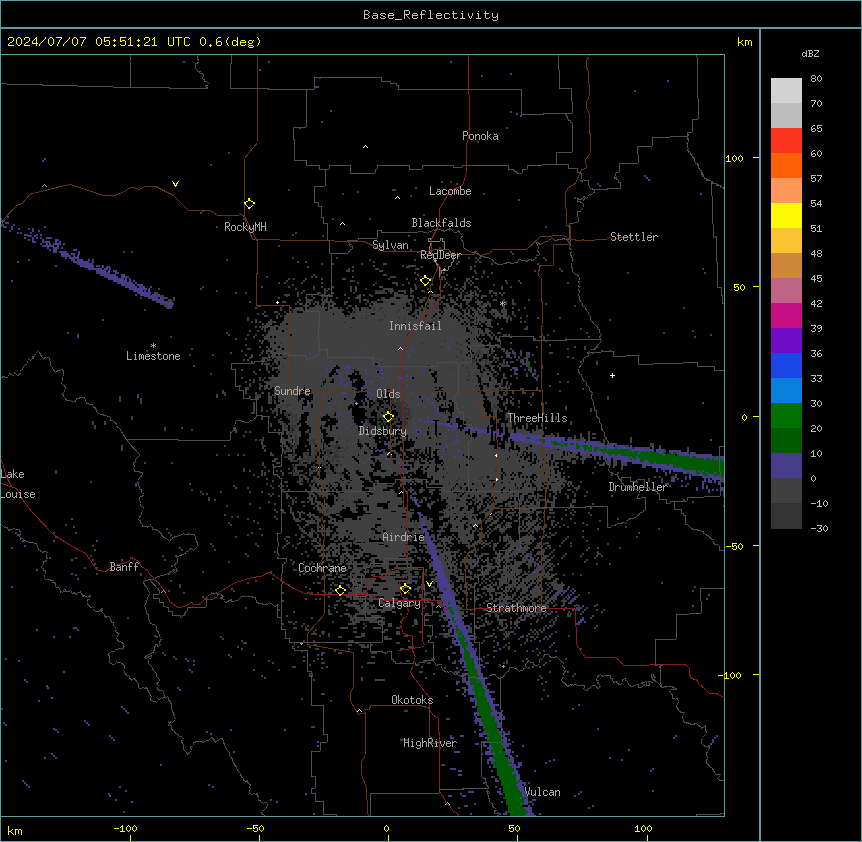
Task: Click the Didsbury city label
Action: (x=383, y=431)
